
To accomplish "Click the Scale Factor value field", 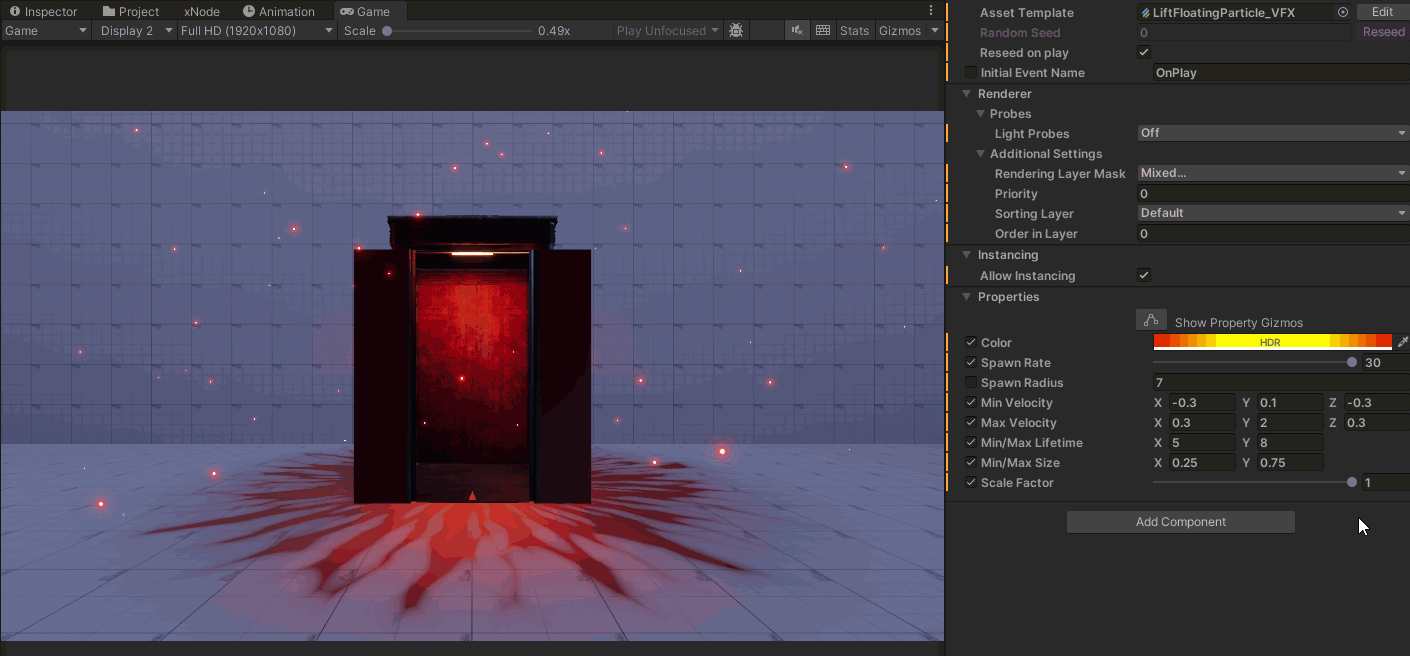I will [x=1386, y=482].
